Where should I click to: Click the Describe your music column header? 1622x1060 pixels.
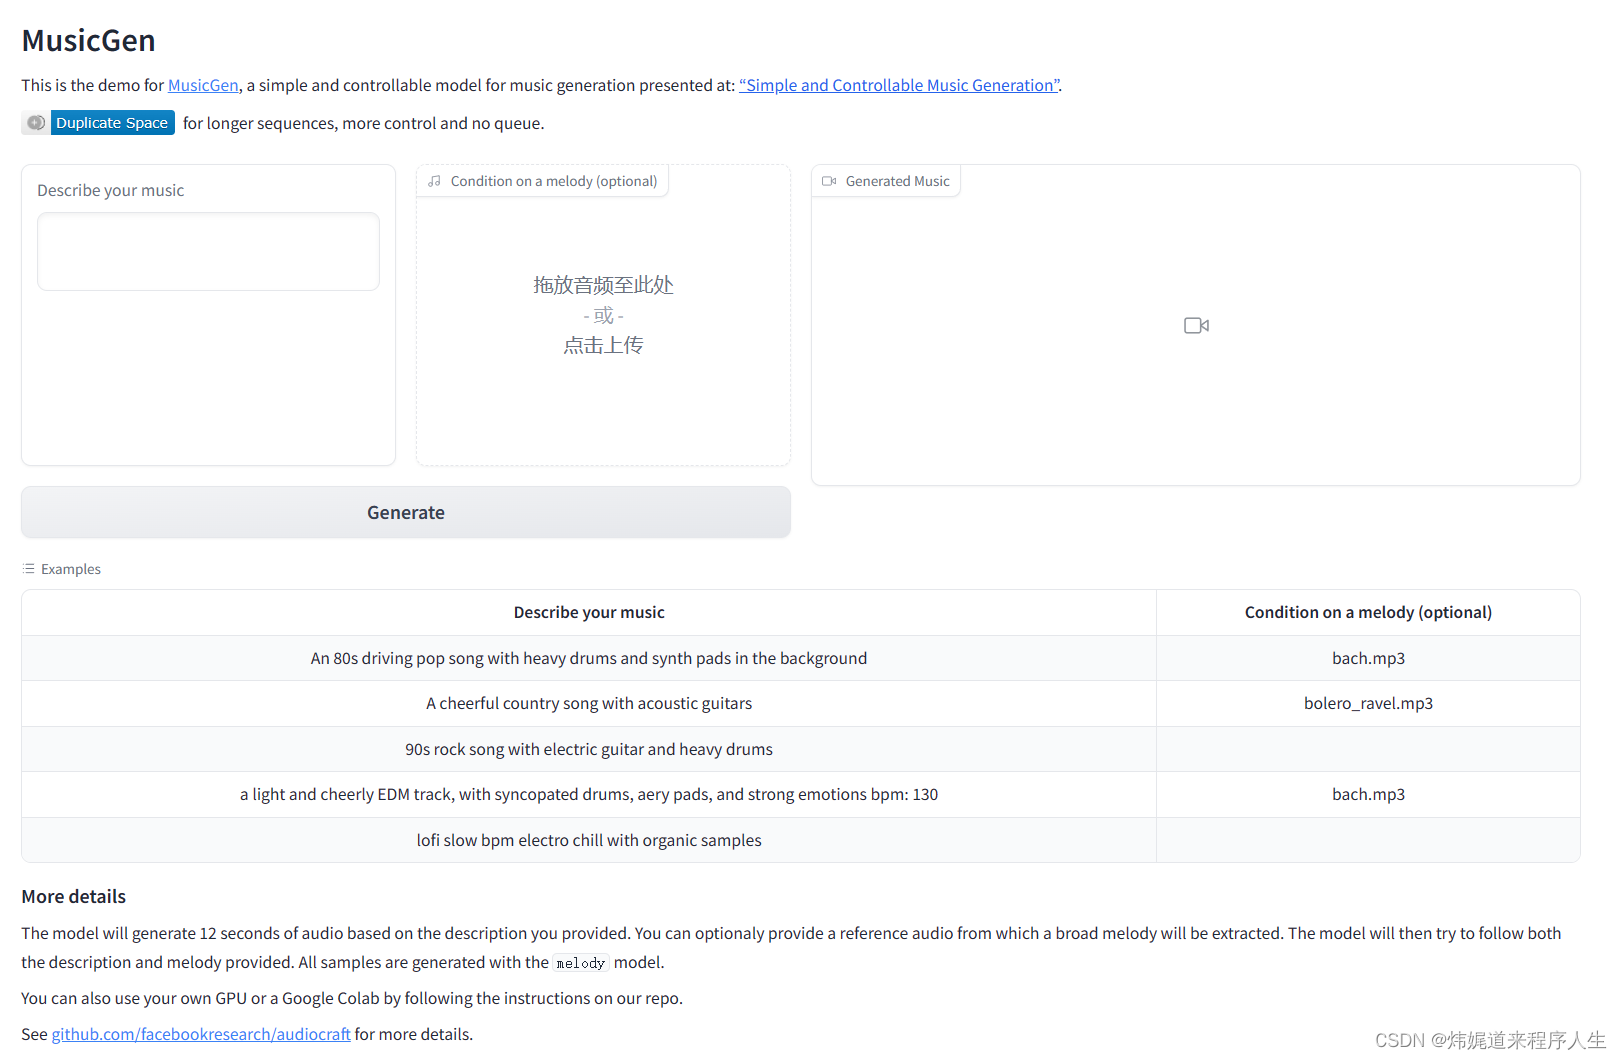pyautogui.click(x=589, y=612)
